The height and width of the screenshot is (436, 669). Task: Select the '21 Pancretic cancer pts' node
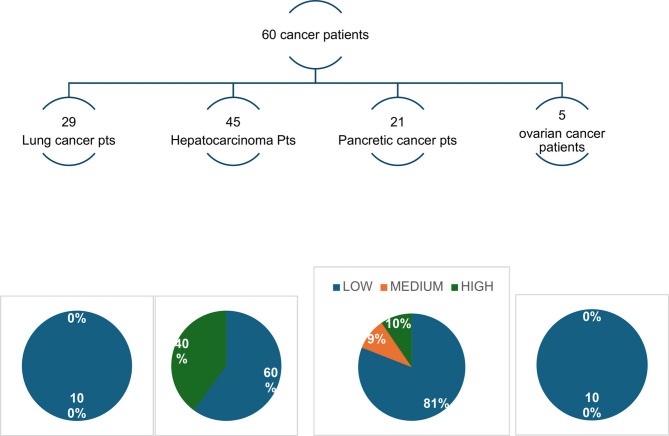[x=397, y=131]
